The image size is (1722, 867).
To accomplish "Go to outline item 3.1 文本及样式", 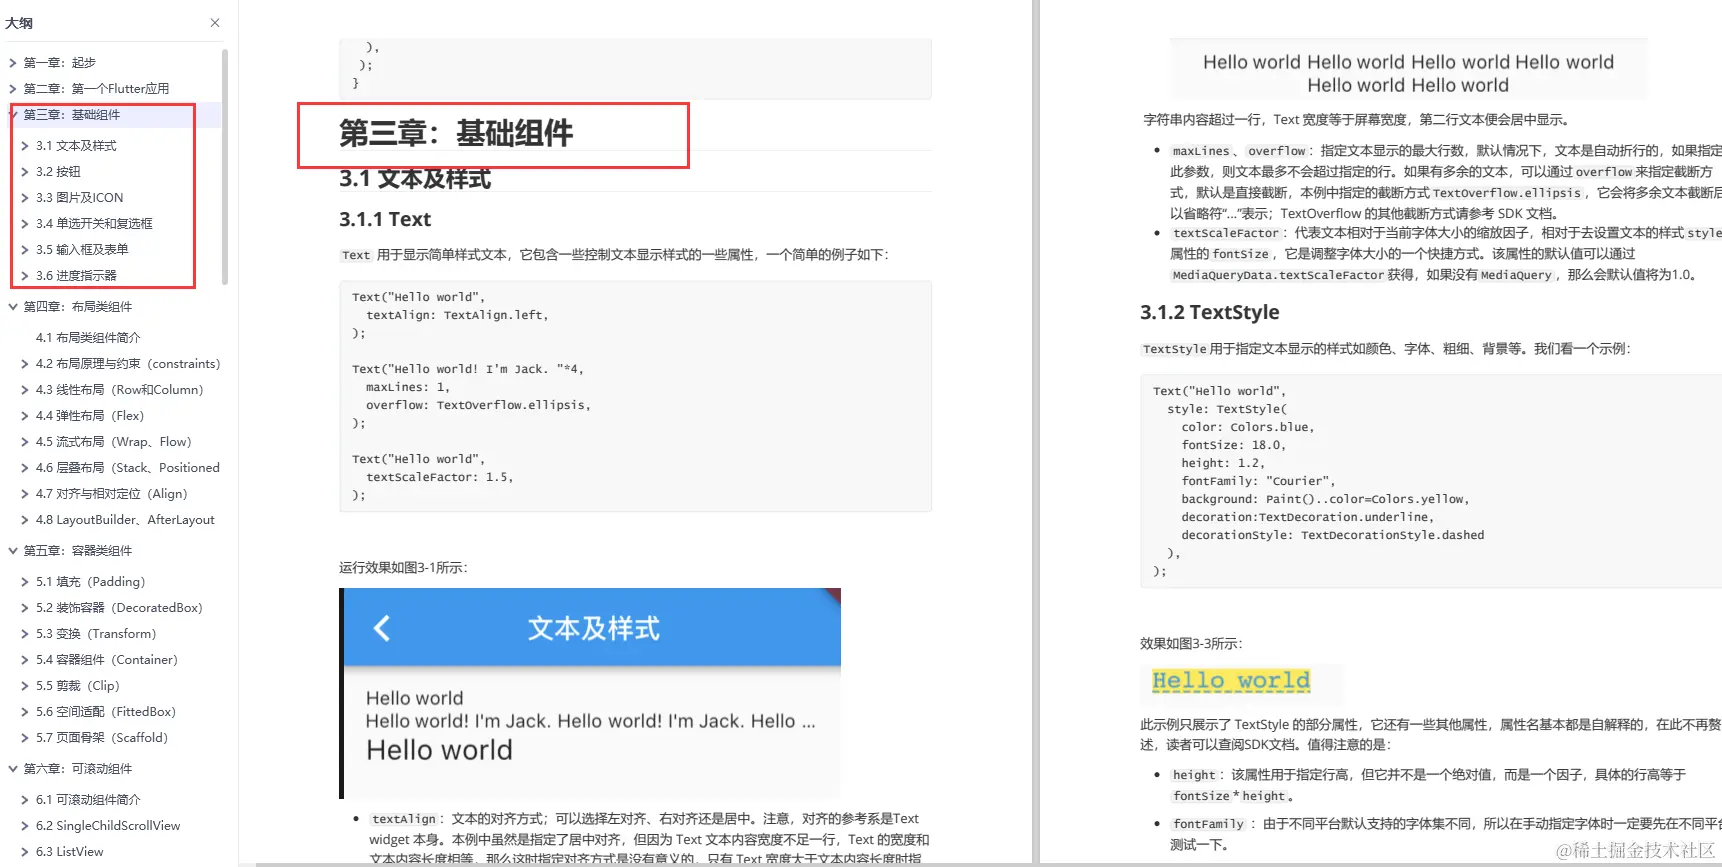I will (76, 145).
